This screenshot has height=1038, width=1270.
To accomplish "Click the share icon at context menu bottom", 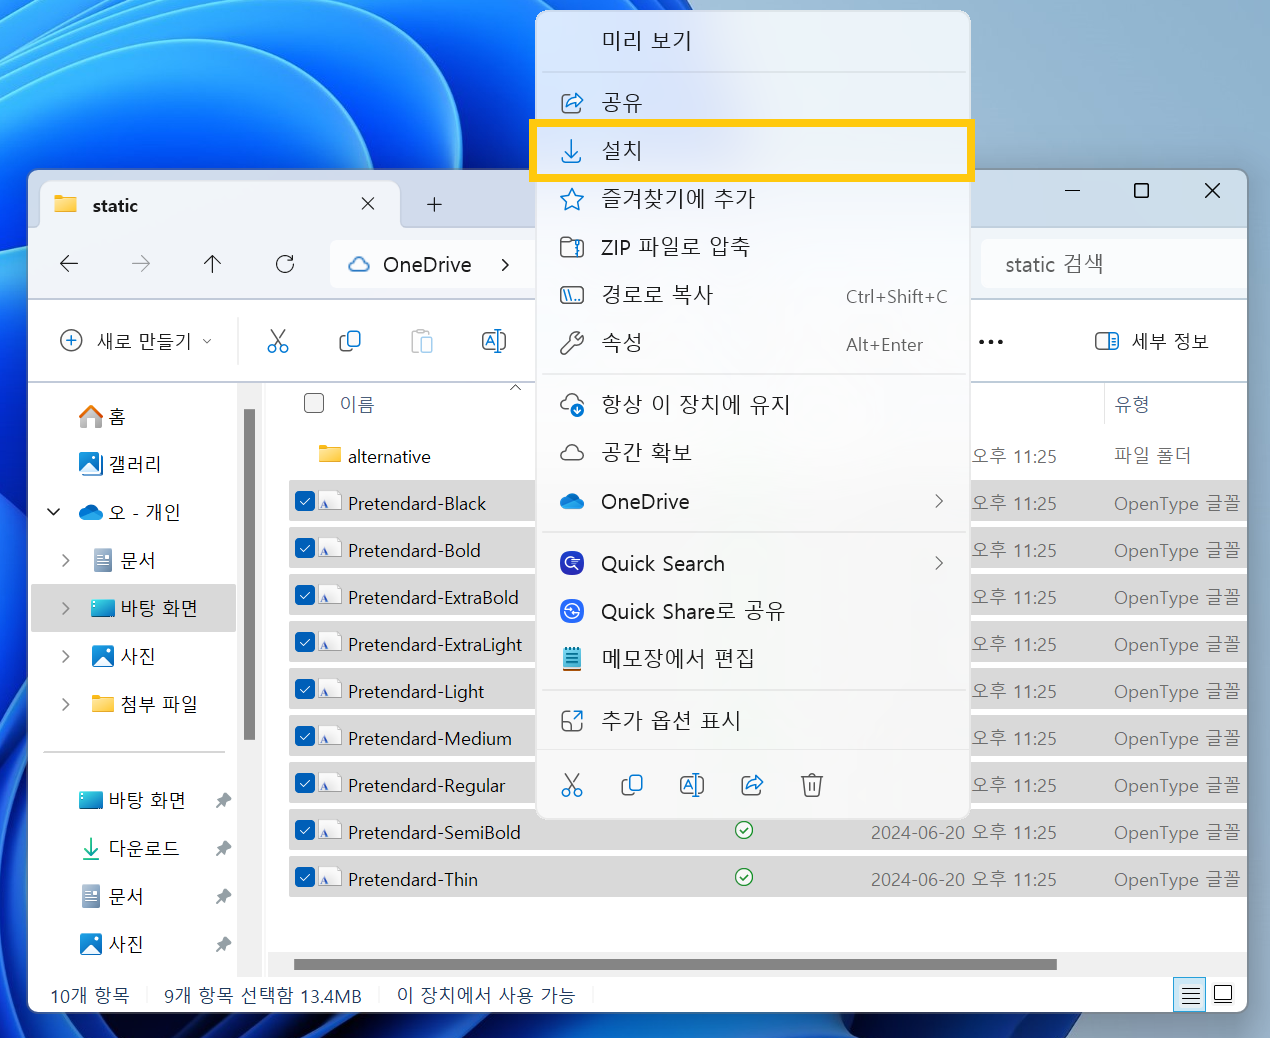I will click(752, 785).
